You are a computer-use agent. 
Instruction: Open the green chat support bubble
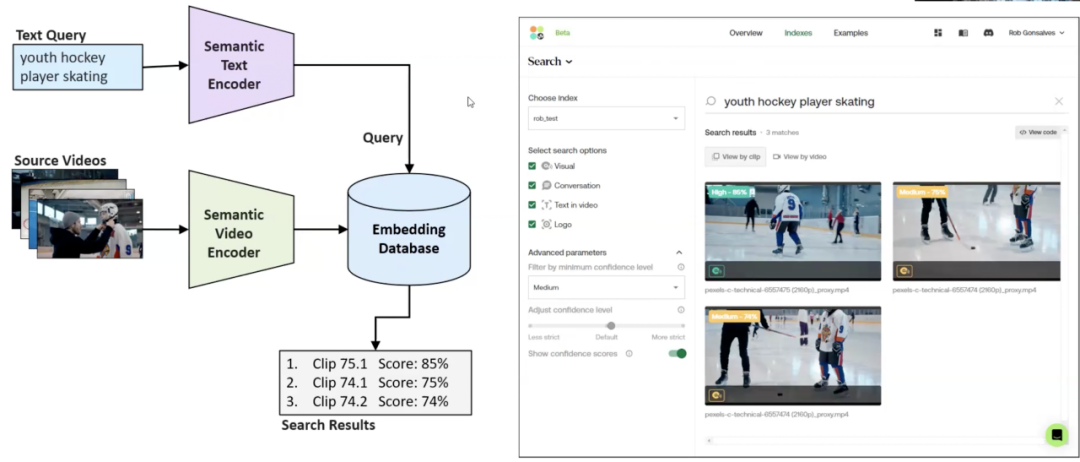(1056, 435)
